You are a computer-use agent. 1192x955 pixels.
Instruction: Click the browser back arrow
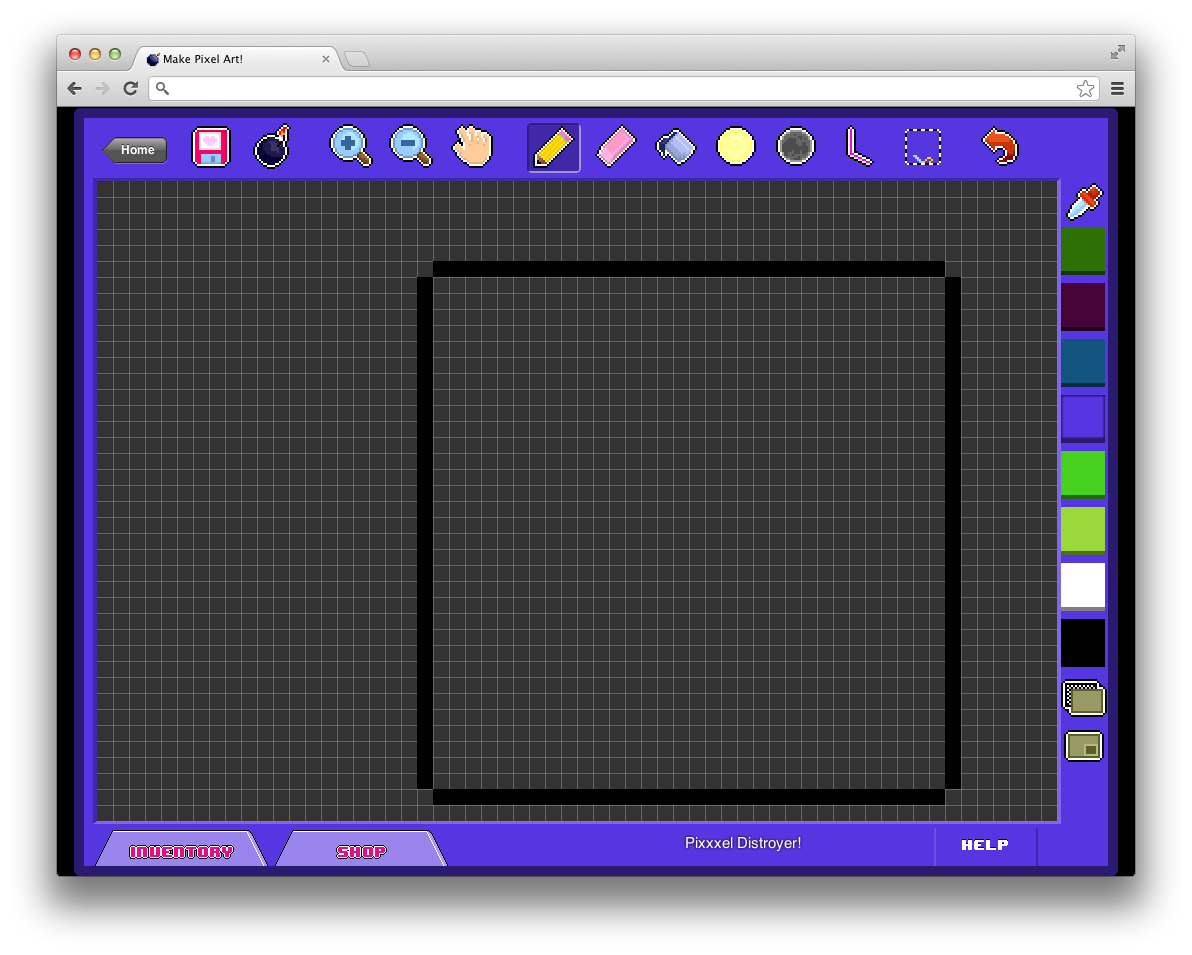pyautogui.click(x=74, y=88)
